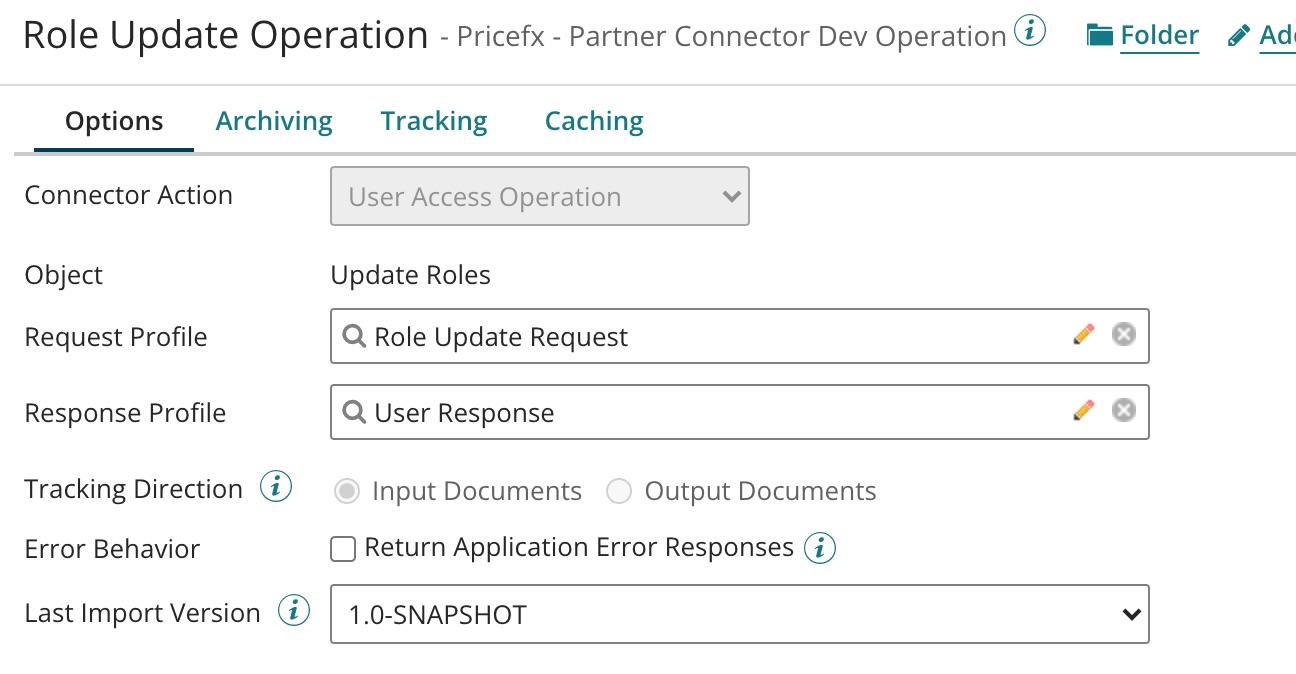Choose Output Documents tracking direction
The height and width of the screenshot is (674, 1296).
click(x=620, y=491)
